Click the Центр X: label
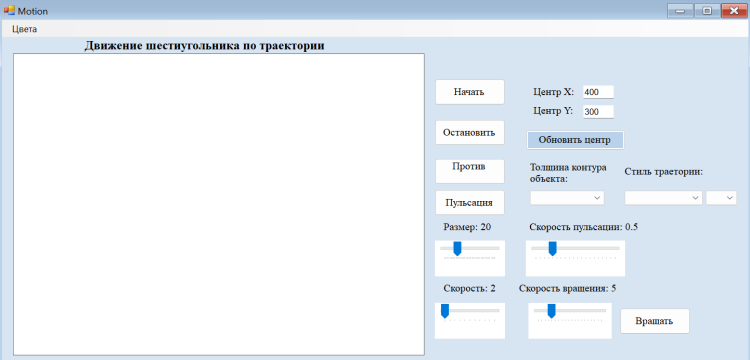 (553, 92)
